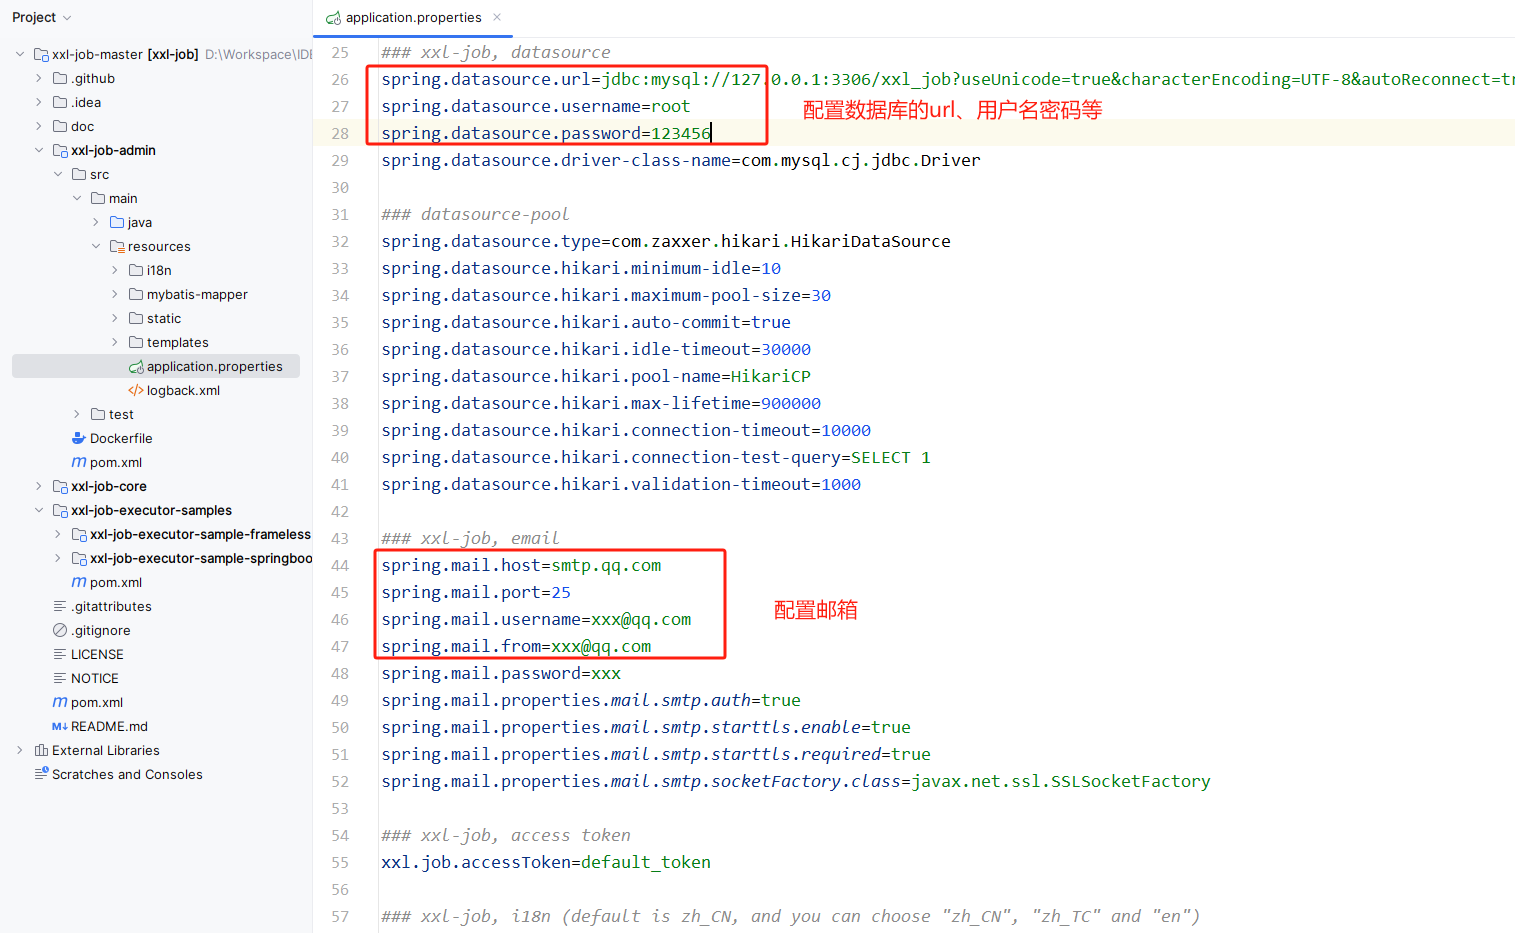Viewport: 1515px width, 933px height.
Task: Place cursor on spring.mail.port=25 line
Action: [x=476, y=592]
